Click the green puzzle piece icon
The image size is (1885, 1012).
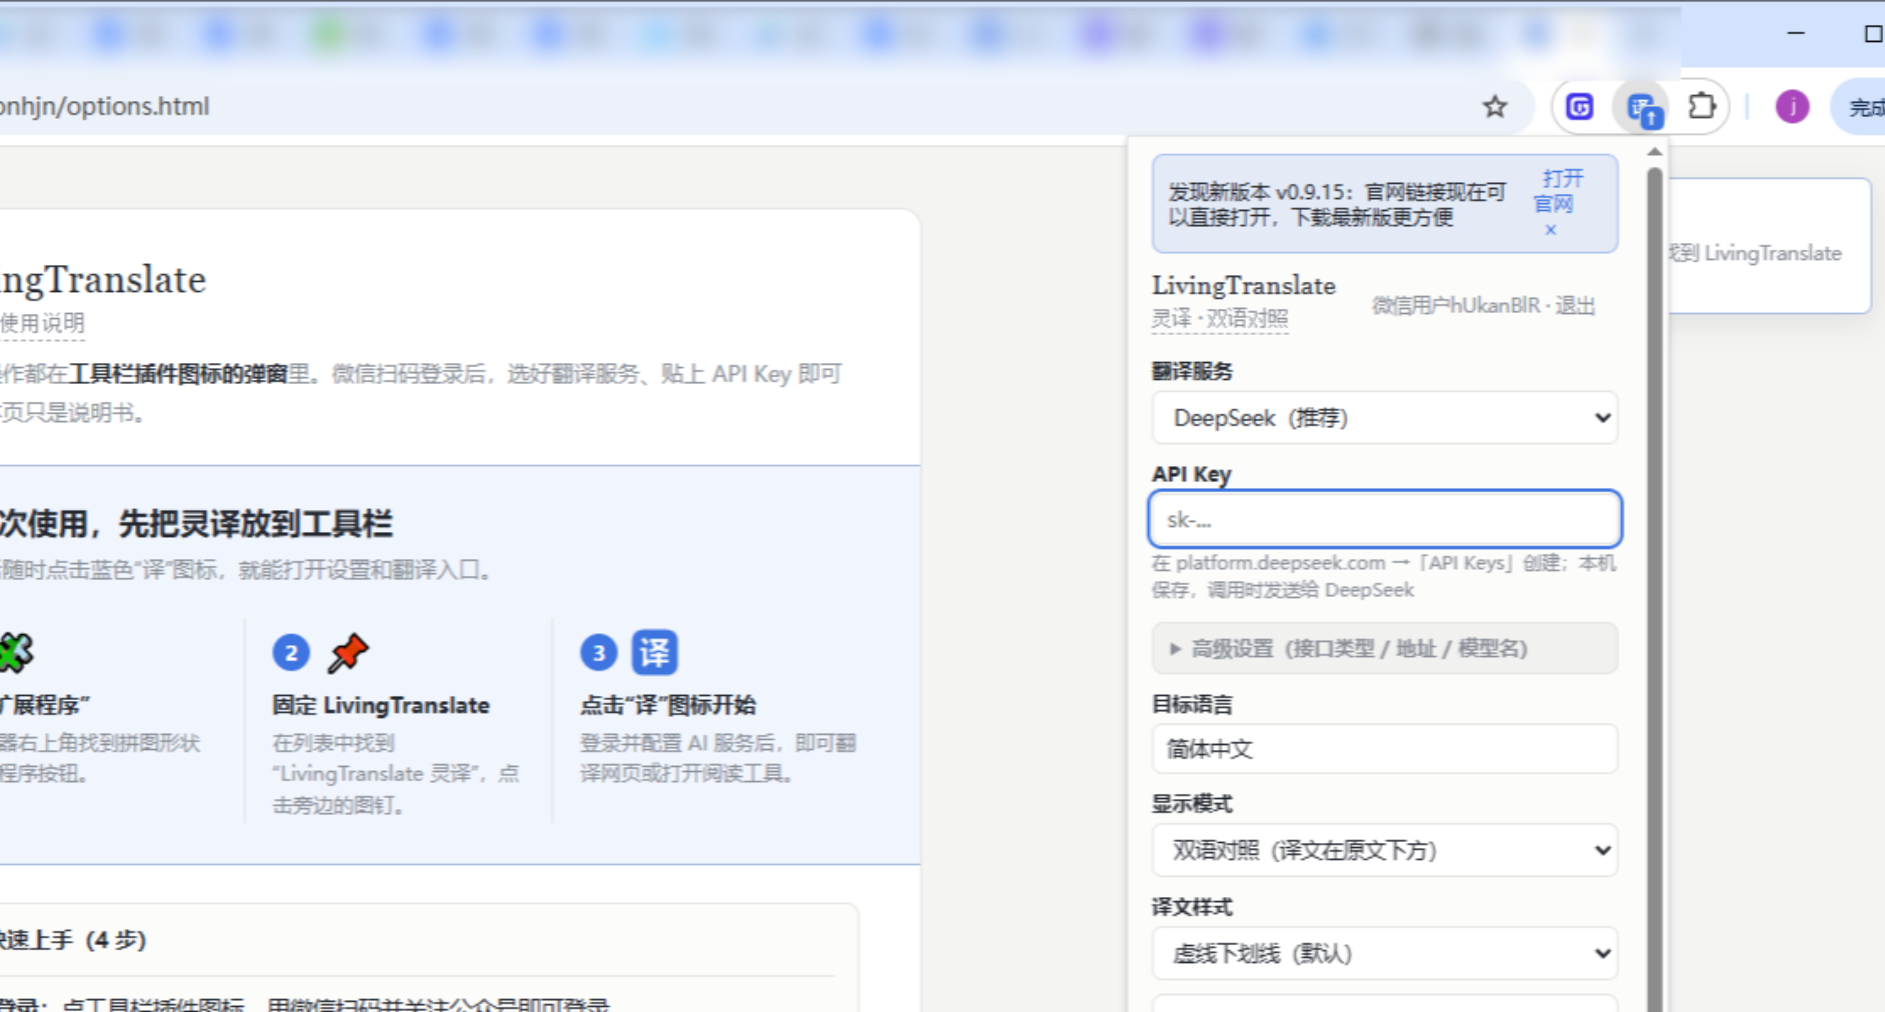[15, 652]
